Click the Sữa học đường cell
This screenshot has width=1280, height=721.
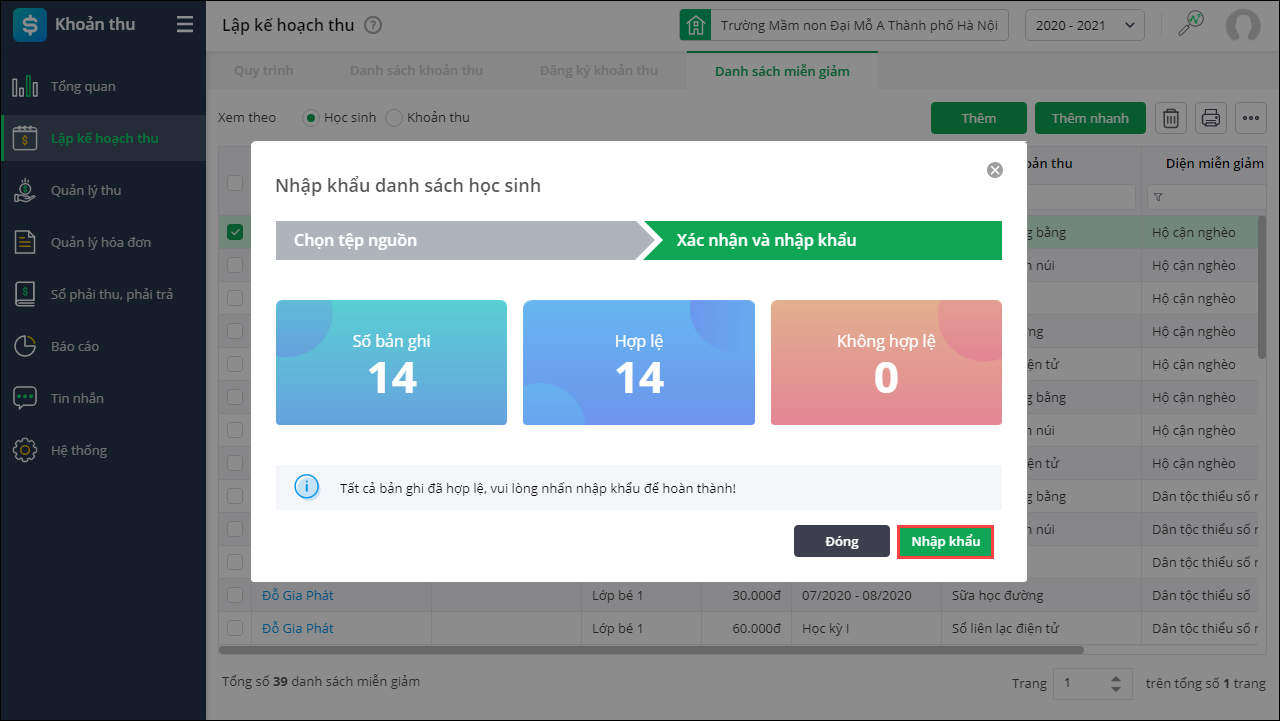(1042, 595)
